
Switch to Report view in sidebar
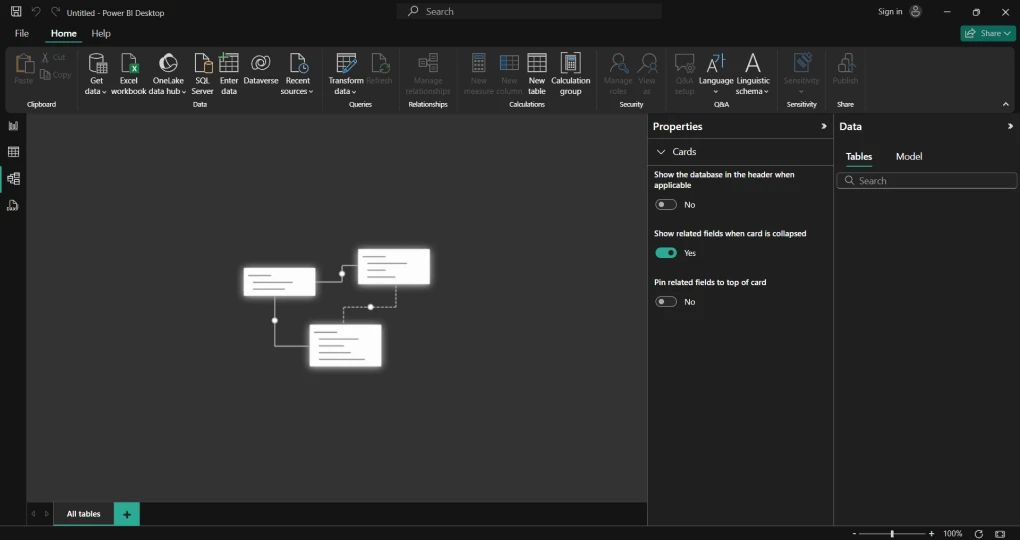click(x=13, y=126)
